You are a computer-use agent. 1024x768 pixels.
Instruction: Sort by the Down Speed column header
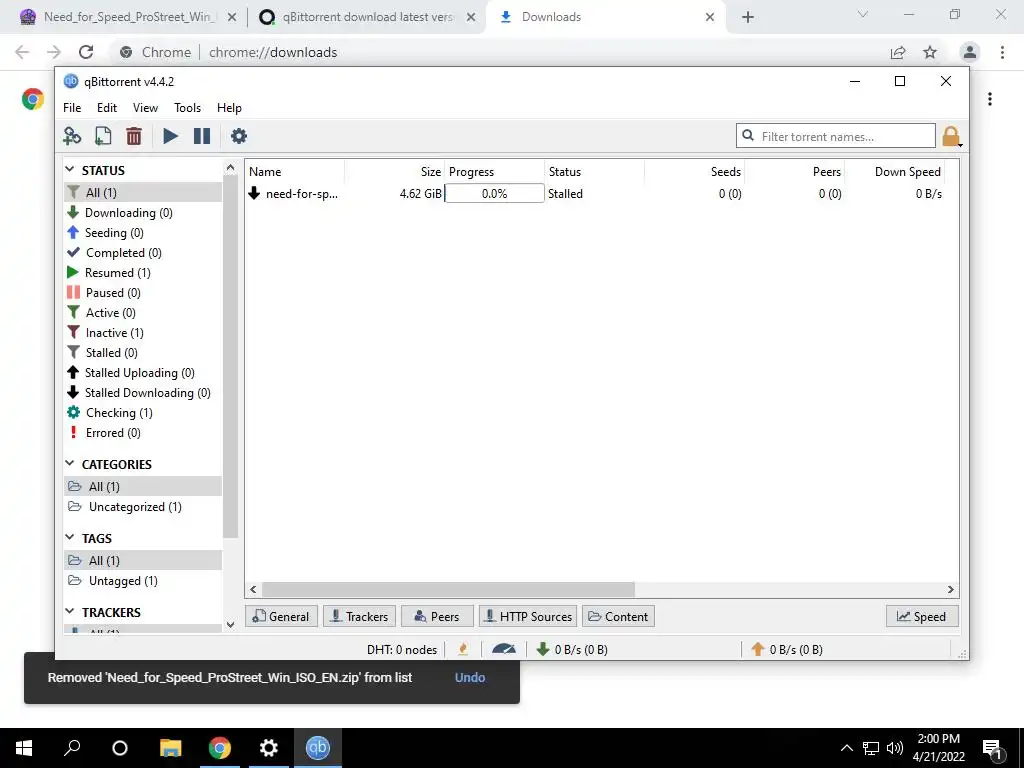[895, 172]
